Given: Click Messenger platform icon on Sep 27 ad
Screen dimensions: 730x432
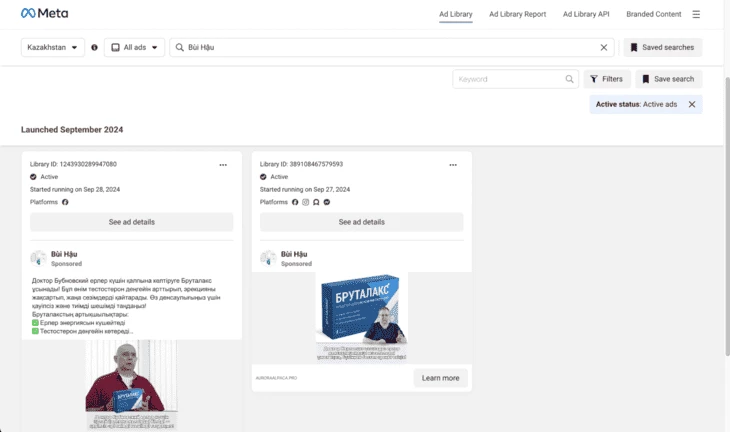Looking at the screenshot, I should tap(327, 202).
